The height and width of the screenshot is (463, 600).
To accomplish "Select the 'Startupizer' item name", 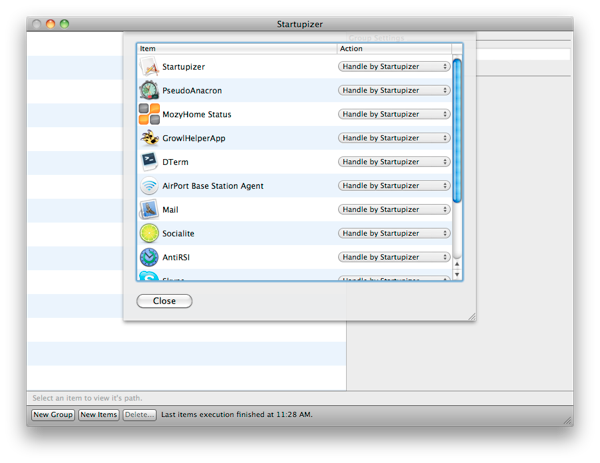I will (x=184, y=67).
